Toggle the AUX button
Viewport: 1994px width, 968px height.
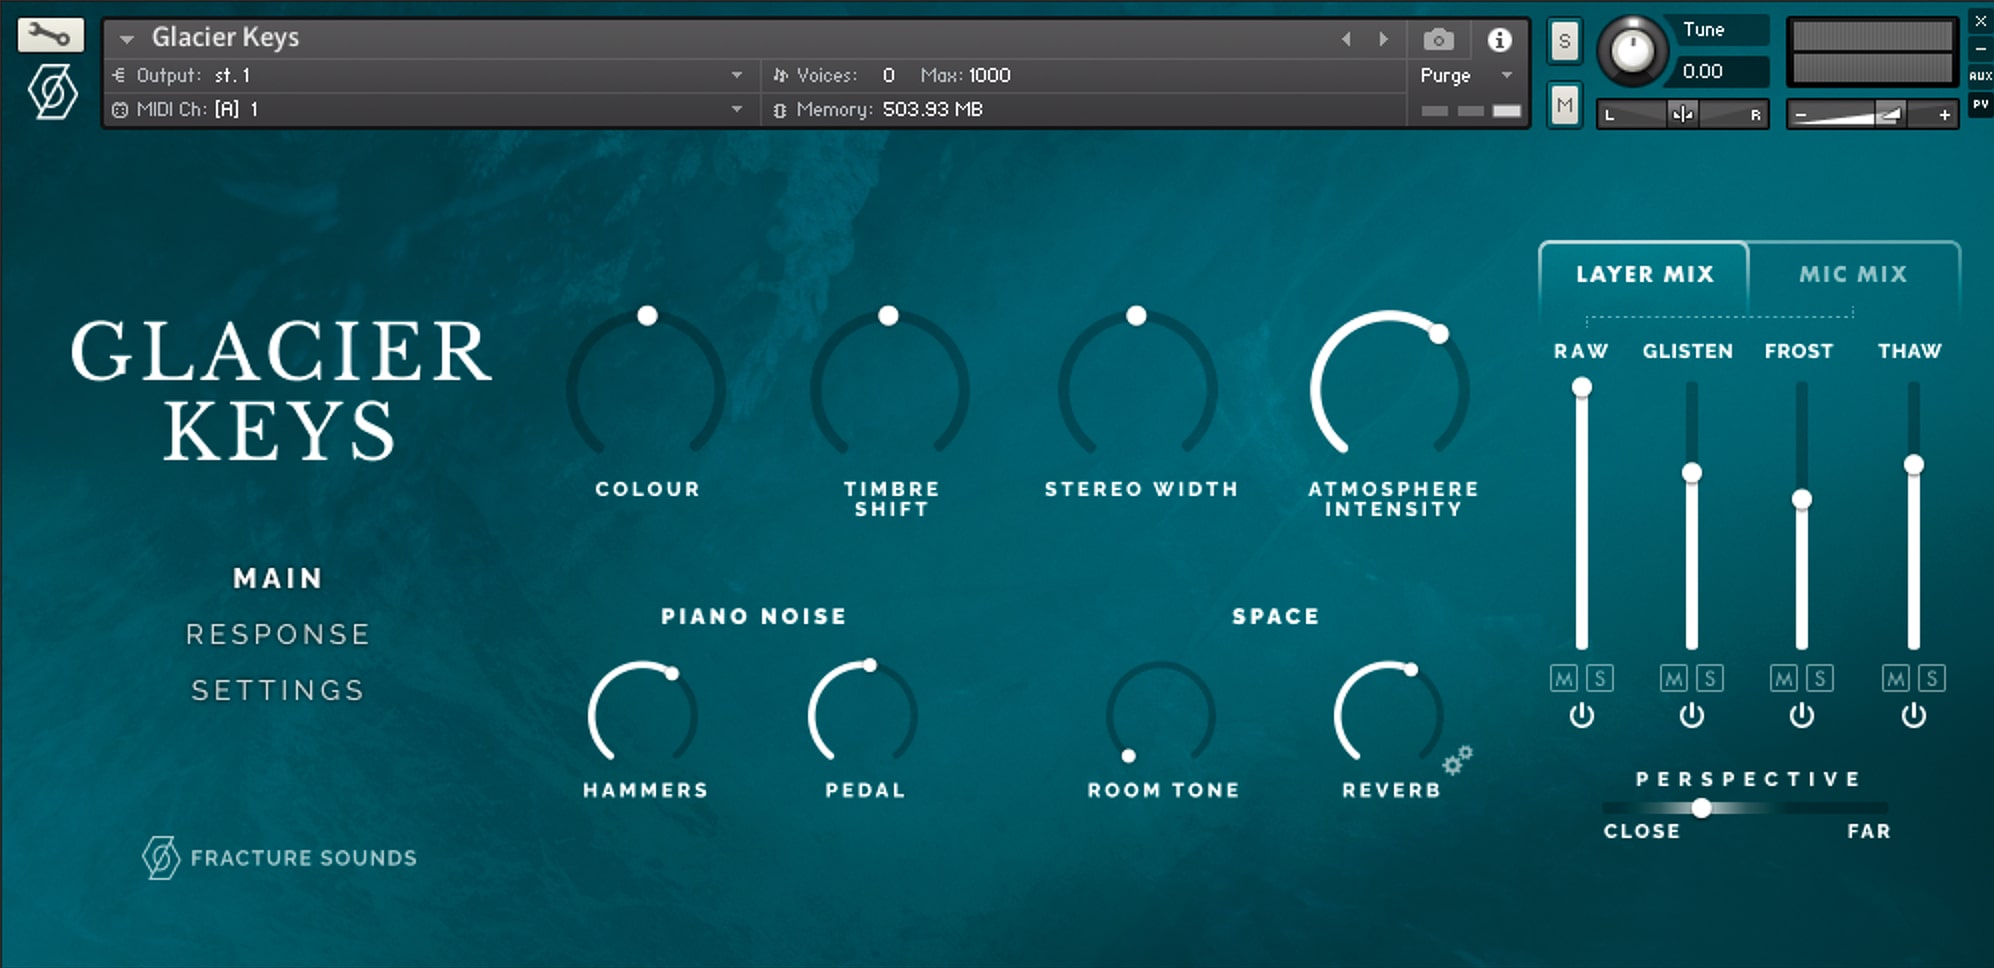(1980, 76)
